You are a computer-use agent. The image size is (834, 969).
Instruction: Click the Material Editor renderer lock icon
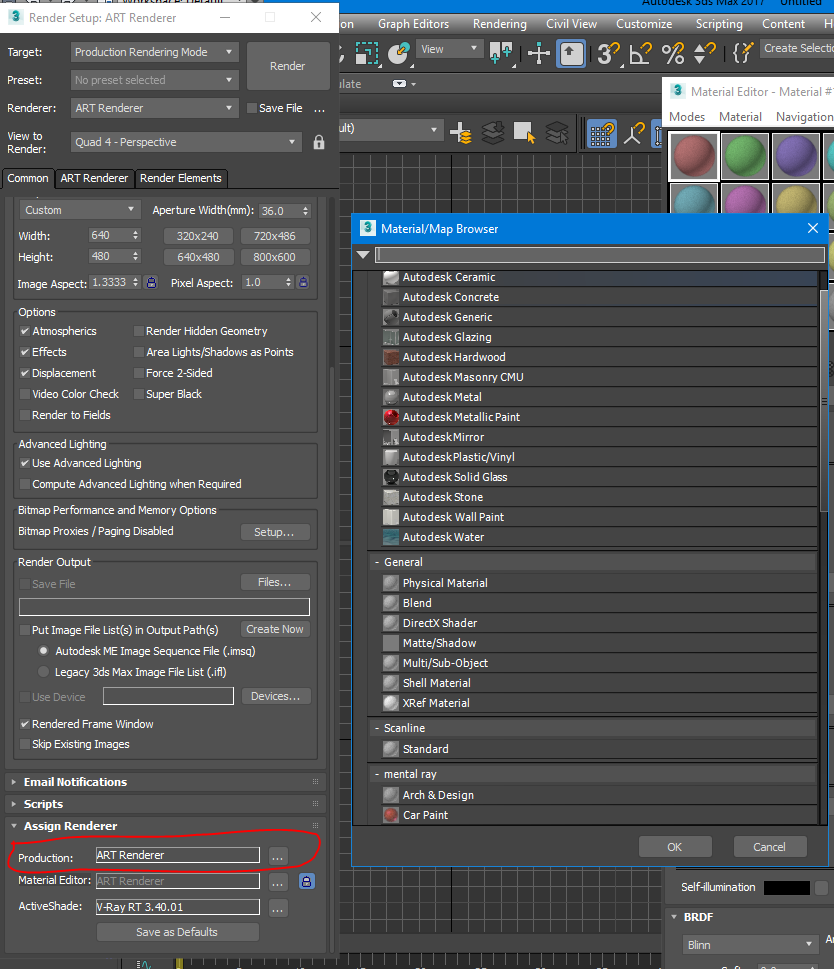[x=306, y=881]
